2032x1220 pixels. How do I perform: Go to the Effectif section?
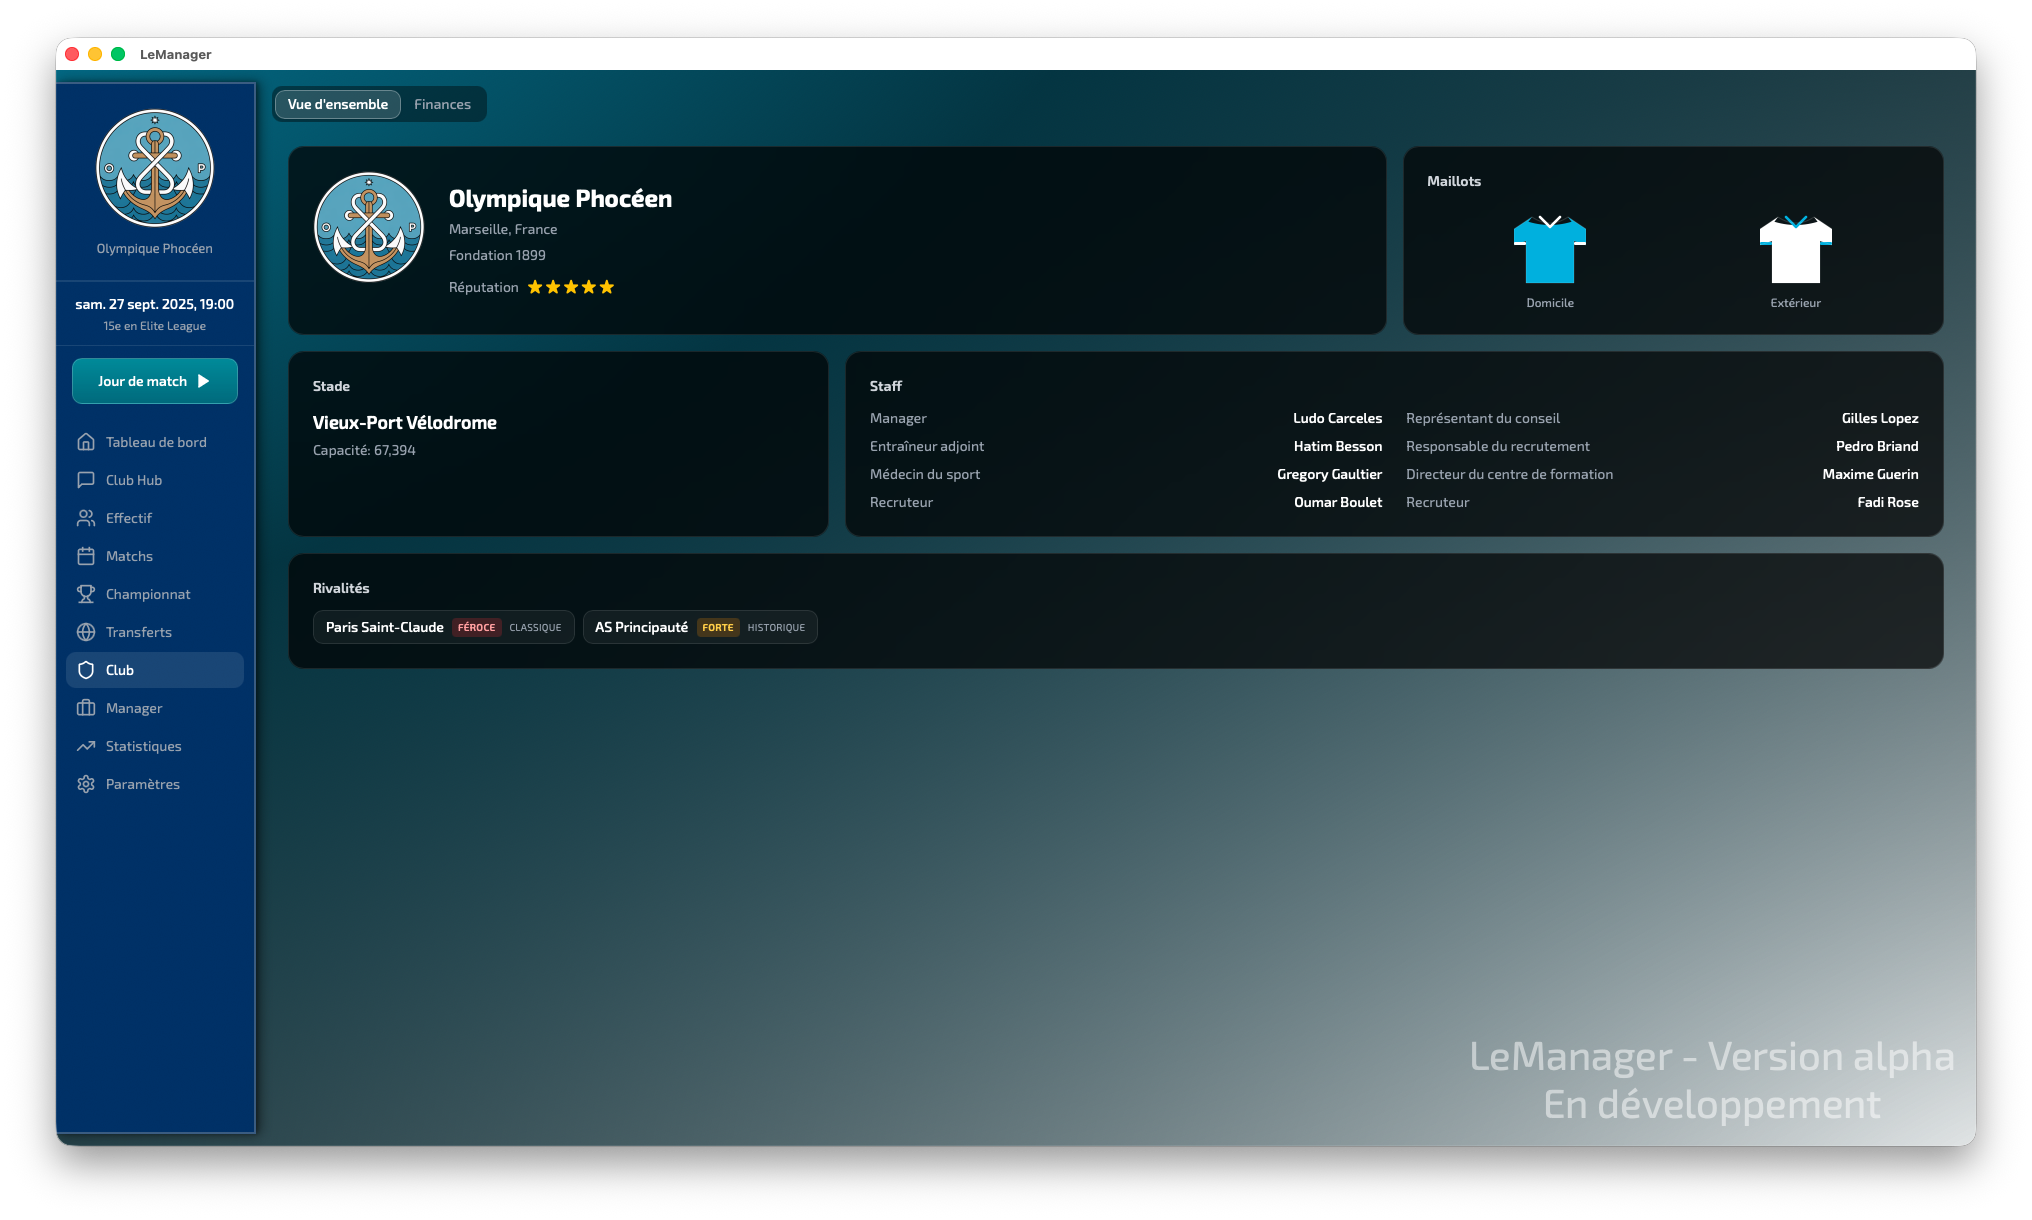155,518
